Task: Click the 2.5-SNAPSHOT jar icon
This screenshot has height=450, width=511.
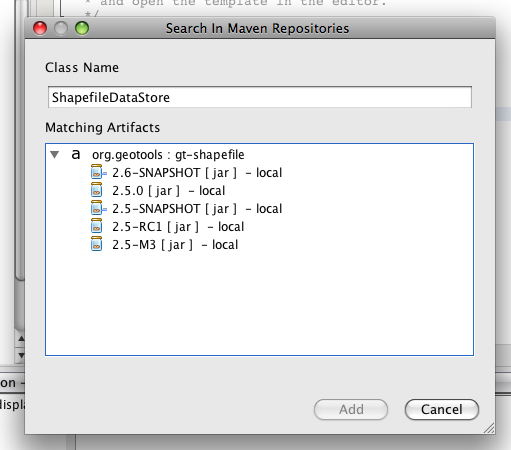Action: coord(97,208)
